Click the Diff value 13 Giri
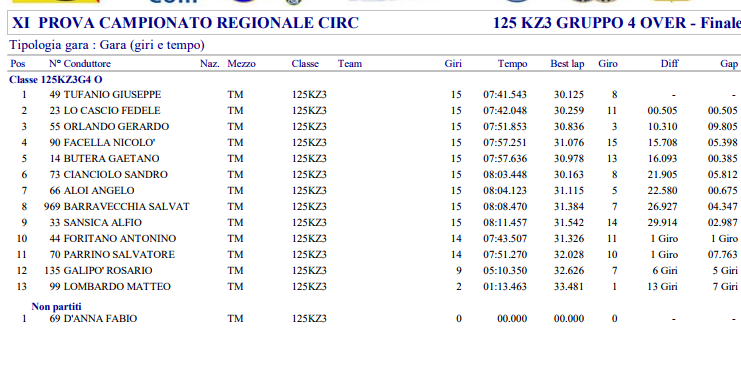Screen dimensions: 741x370 (662, 287)
